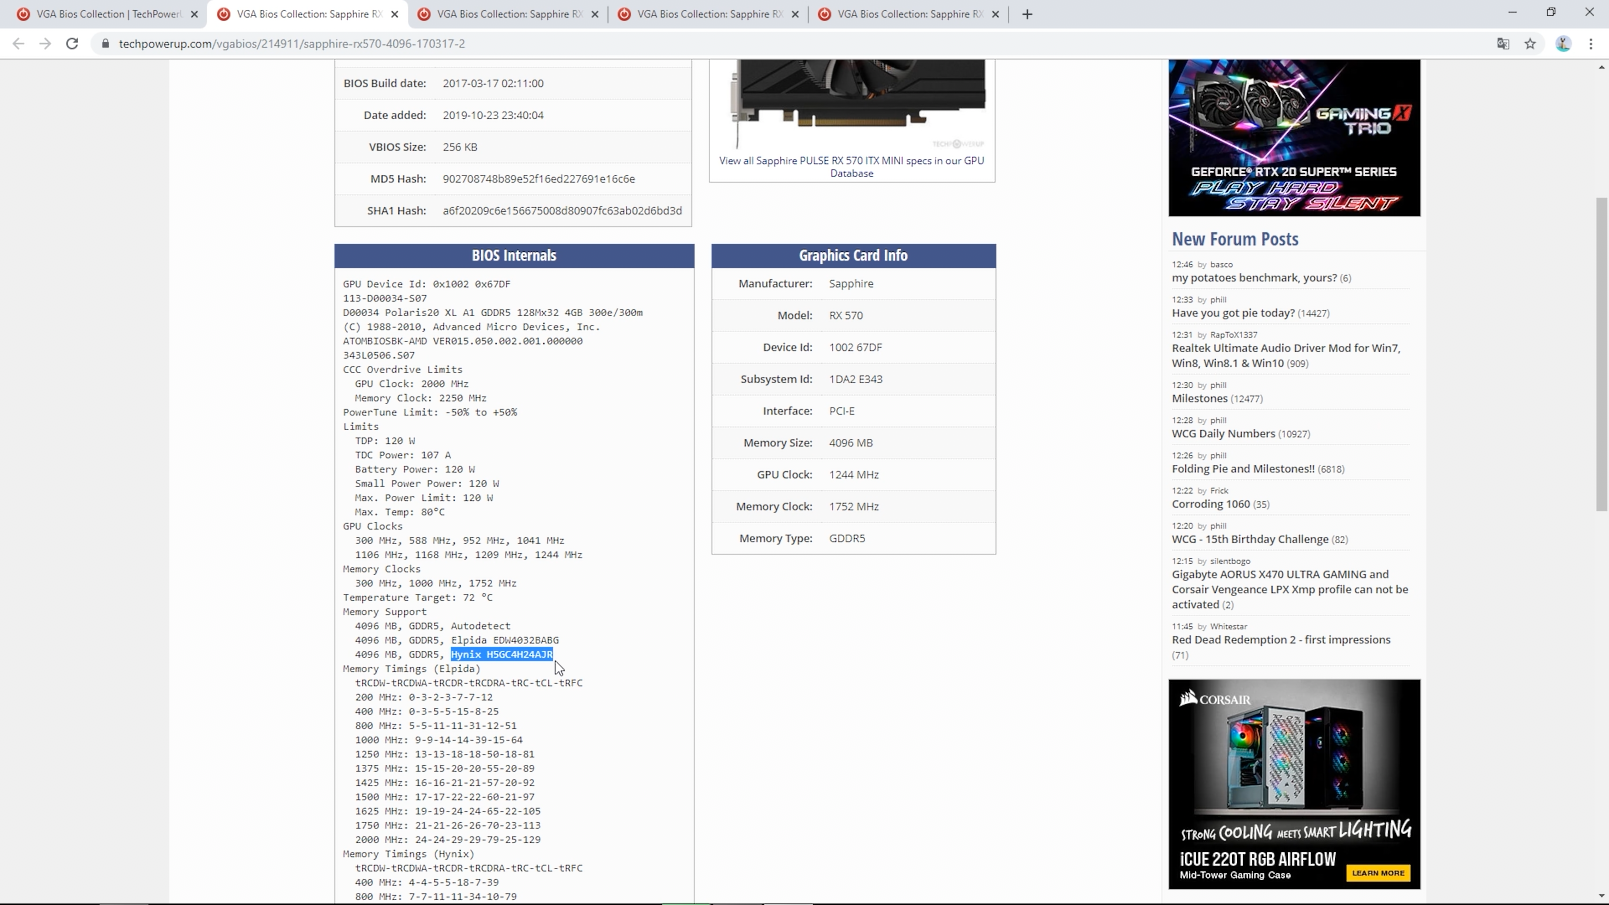This screenshot has height=905, width=1609.
Task: Open 'WCG - 15th Birthday Challenge' thread
Action: tap(1250, 539)
